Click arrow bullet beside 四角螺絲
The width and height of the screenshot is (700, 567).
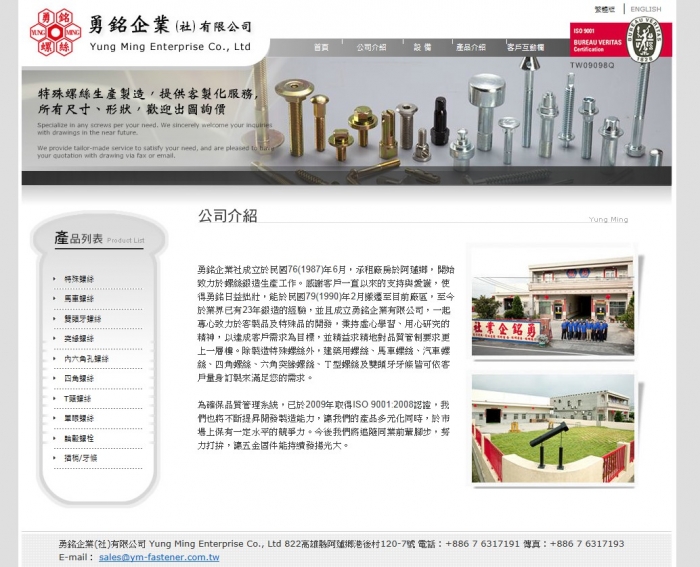coord(54,378)
